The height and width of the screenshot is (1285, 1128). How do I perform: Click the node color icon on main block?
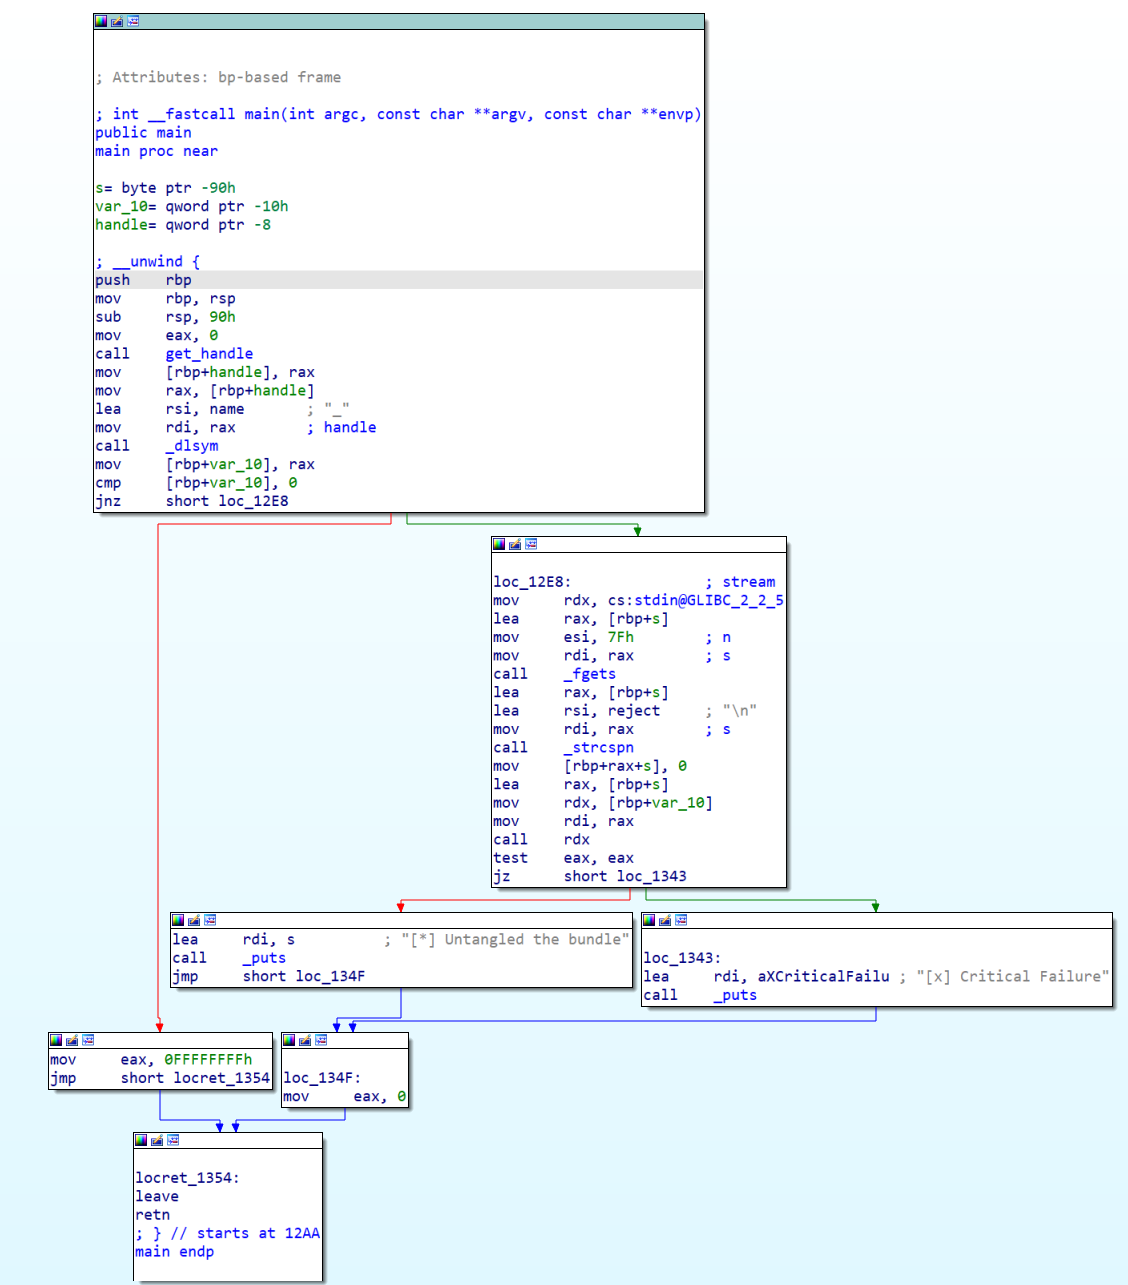click(101, 21)
